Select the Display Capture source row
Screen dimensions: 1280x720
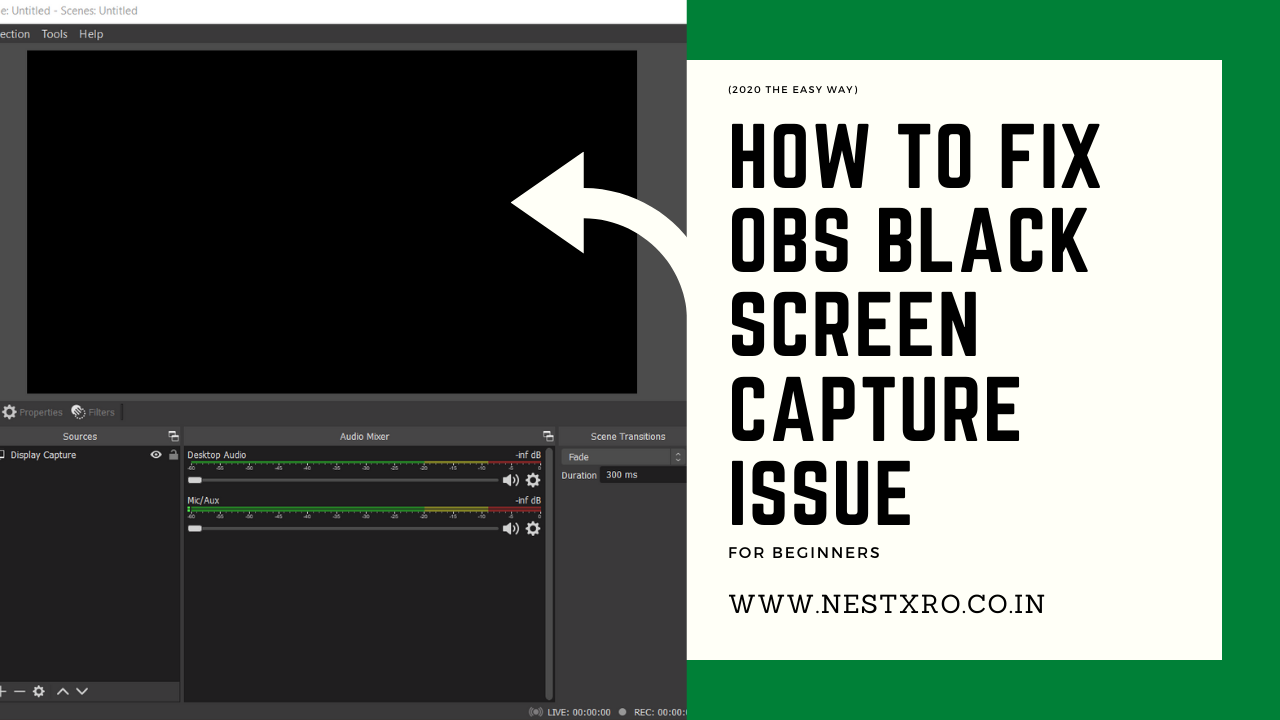90,455
